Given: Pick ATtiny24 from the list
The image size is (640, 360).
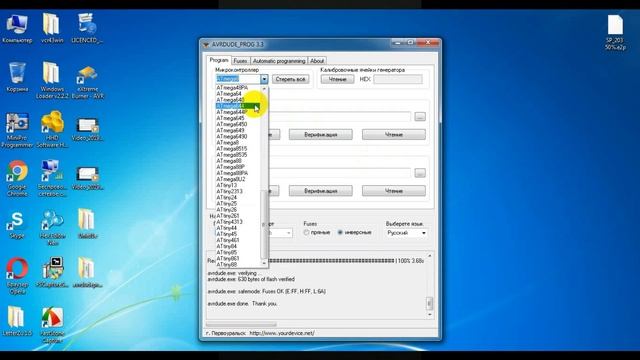Looking at the screenshot, I should point(238,198).
